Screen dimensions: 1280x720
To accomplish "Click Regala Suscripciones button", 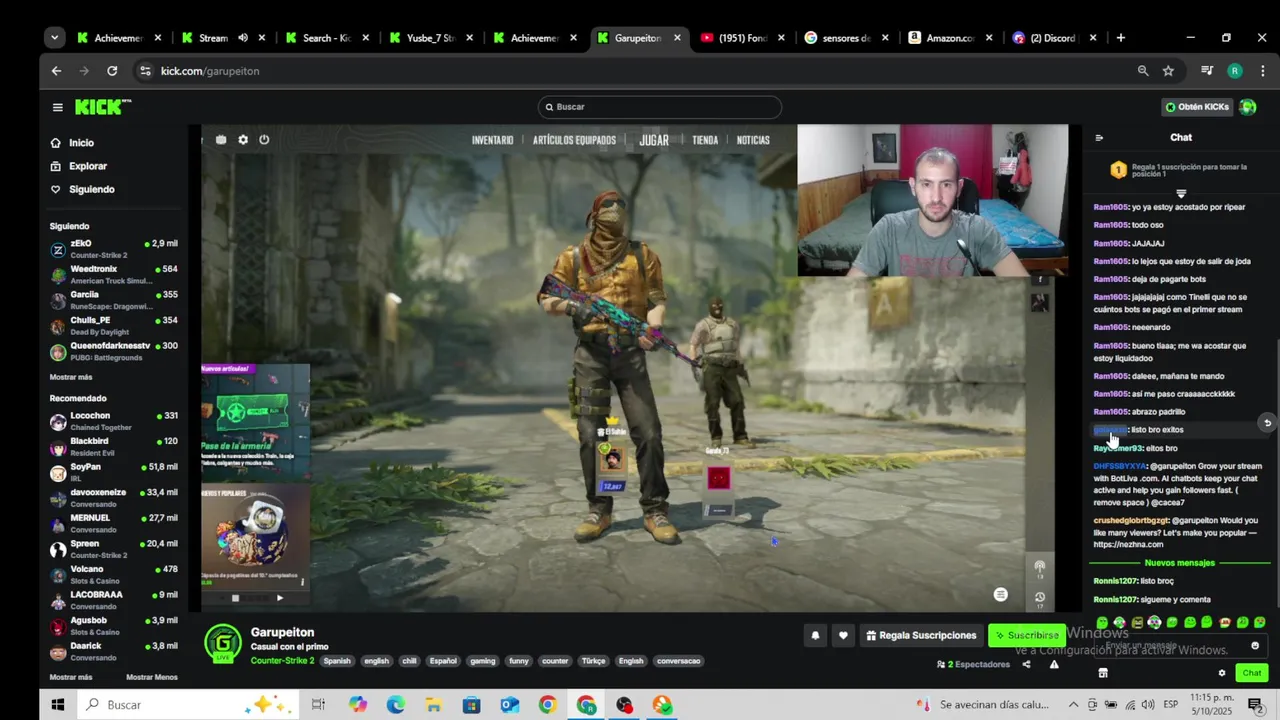I will point(921,635).
